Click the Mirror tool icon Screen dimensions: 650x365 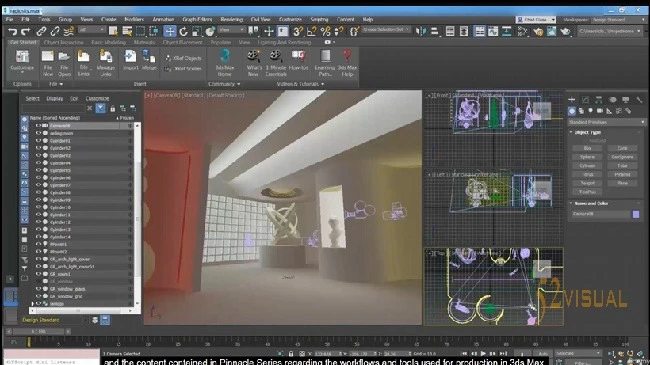point(421,31)
